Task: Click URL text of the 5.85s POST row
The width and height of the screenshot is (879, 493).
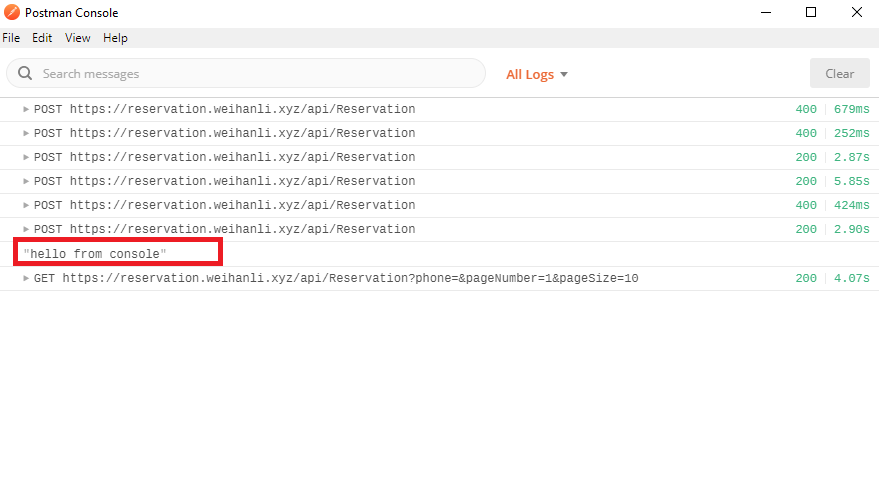Action: coord(242,181)
